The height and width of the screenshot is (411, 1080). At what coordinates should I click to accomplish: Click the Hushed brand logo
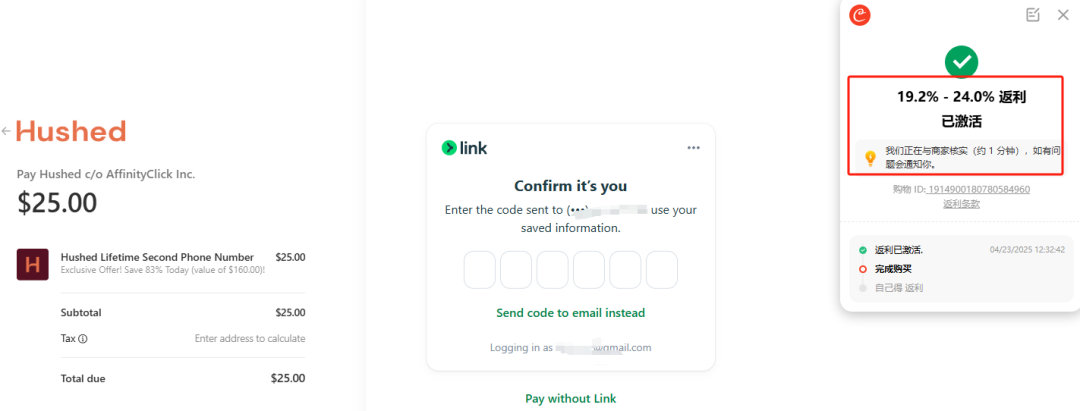(71, 131)
